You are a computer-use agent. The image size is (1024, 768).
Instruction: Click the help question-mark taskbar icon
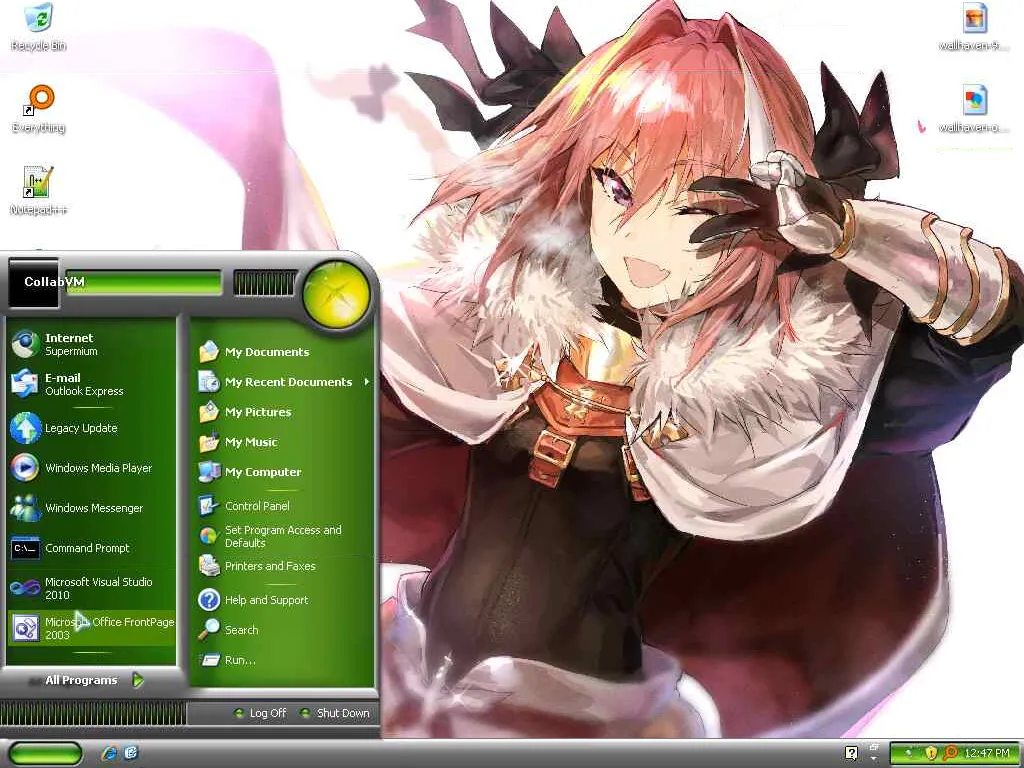(x=851, y=753)
